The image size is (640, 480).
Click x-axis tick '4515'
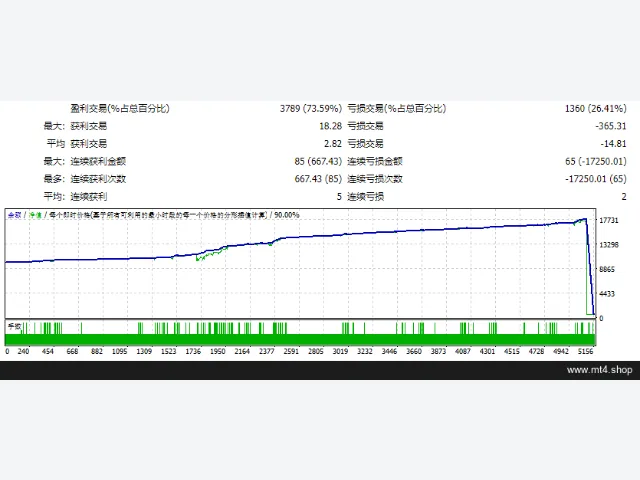pyautogui.click(x=511, y=351)
